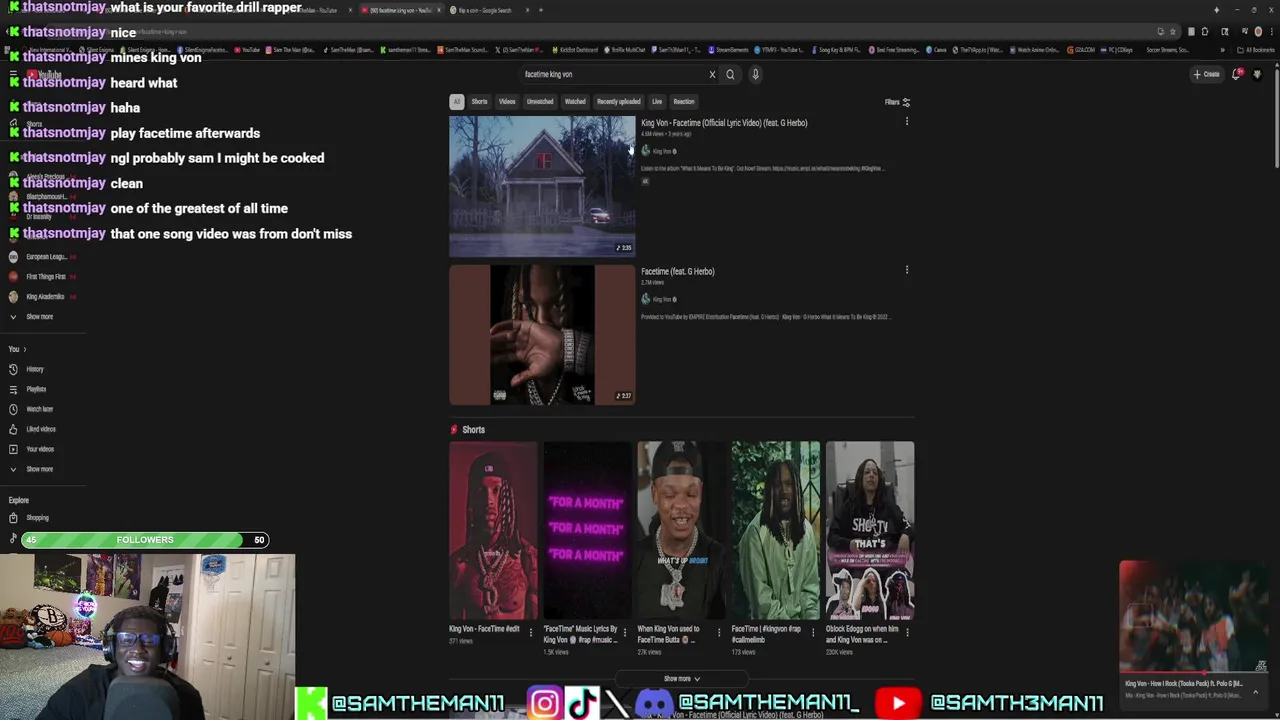The width and height of the screenshot is (1280, 720).
Task: Select the Reaction filter chip
Action: click(x=683, y=101)
